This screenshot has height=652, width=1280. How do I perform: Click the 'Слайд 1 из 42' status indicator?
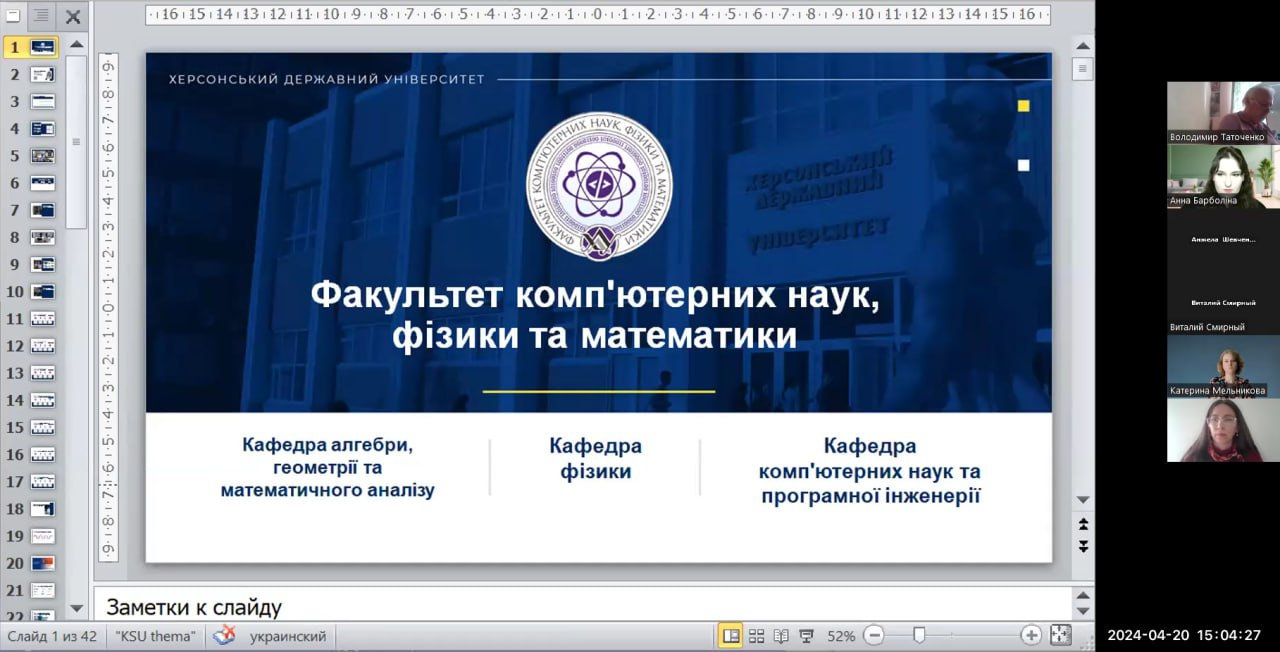(x=52, y=636)
